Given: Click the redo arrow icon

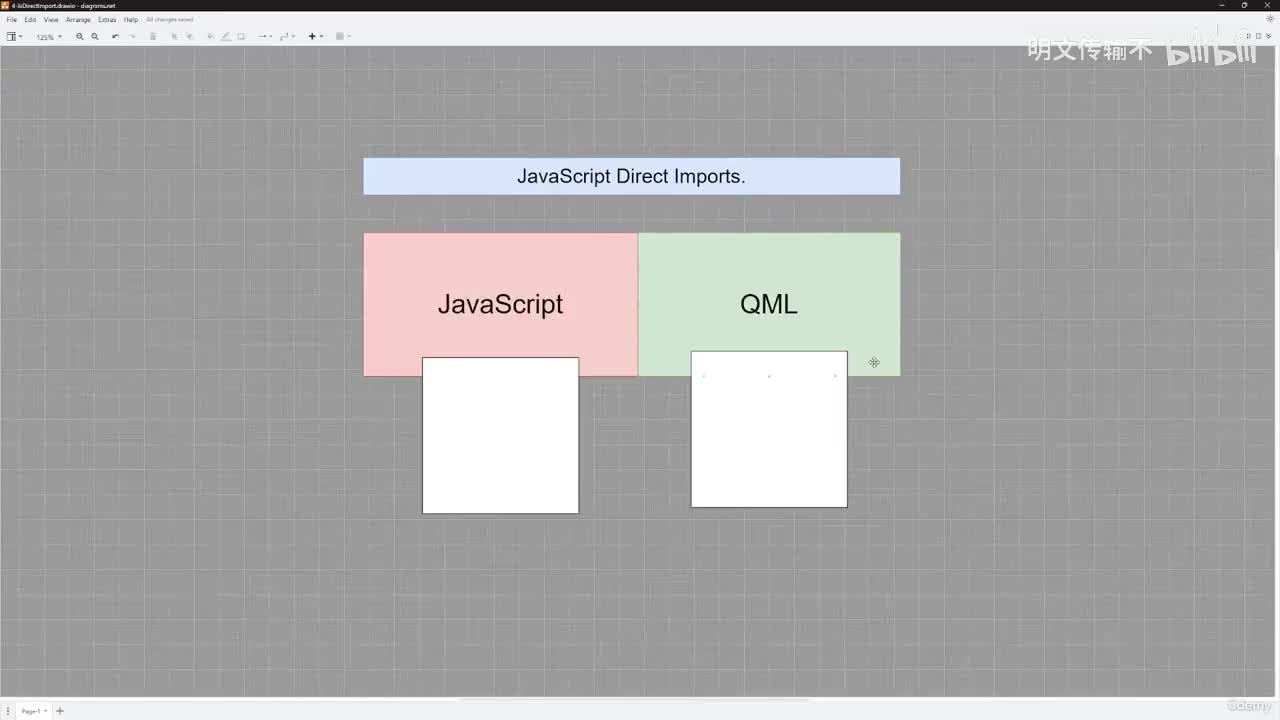Looking at the screenshot, I should [132, 36].
